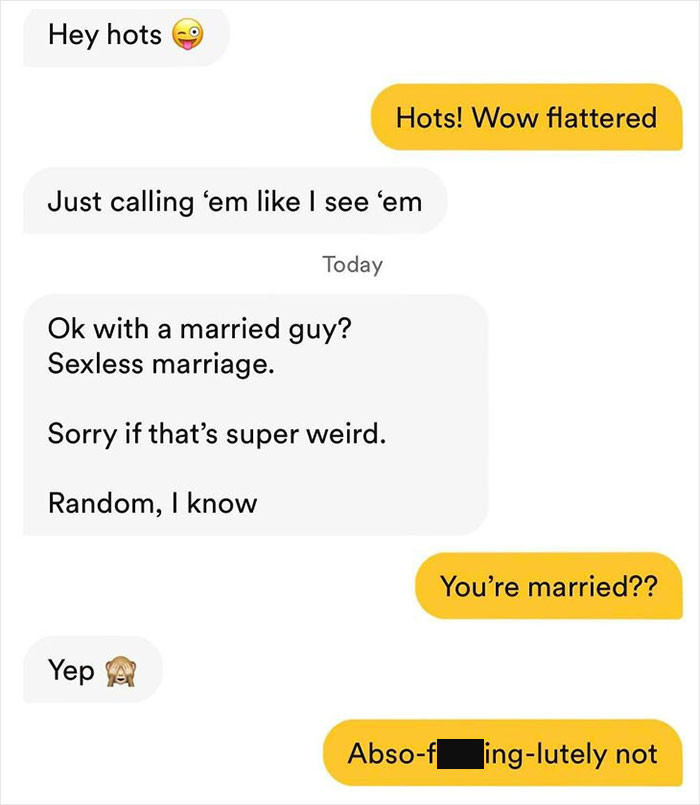Select the "Abso-f...ing-lutely not" bubble
The width and height of the screenshot is (700, 805).
[503, 753]
